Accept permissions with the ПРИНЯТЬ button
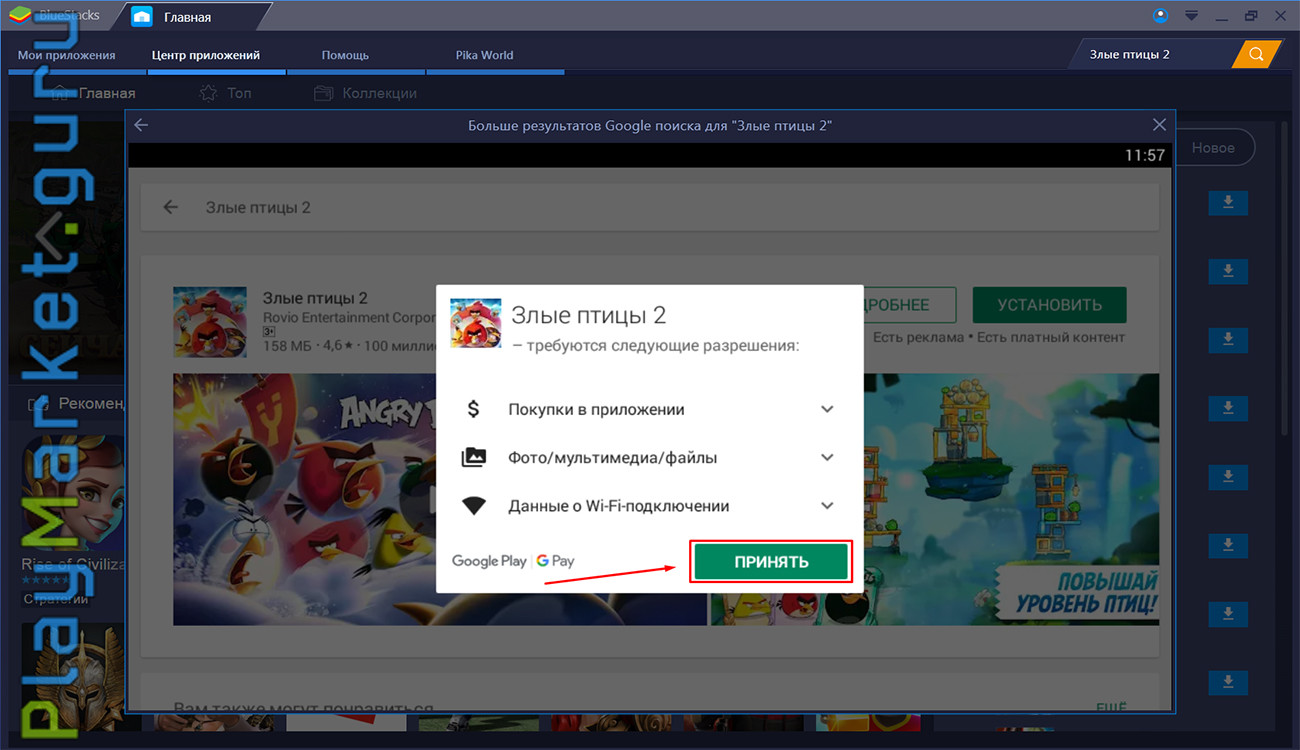Viewport: 1300px width, 750px height. (x=771, y=562)
